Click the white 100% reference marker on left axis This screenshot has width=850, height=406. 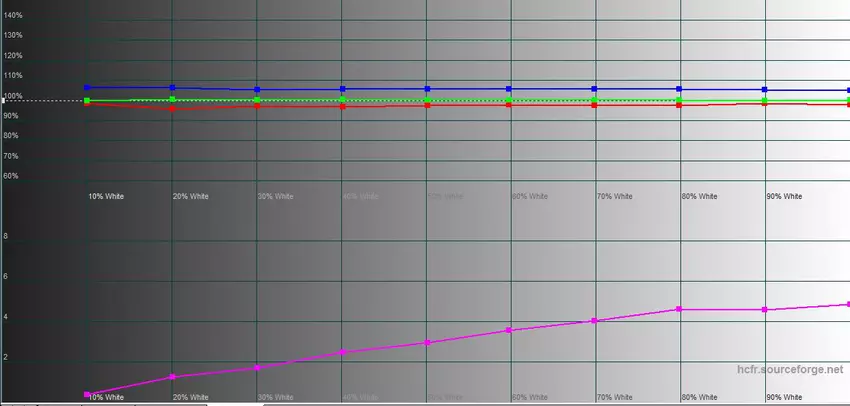coord(4,100)
